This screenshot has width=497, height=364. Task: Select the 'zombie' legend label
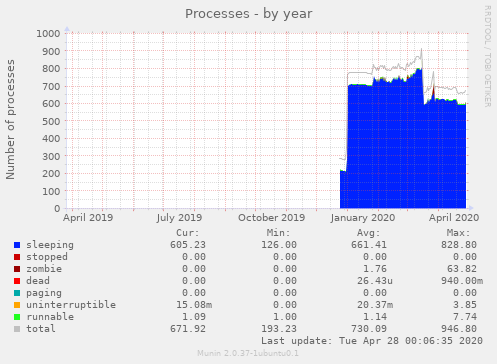point(44,269)
